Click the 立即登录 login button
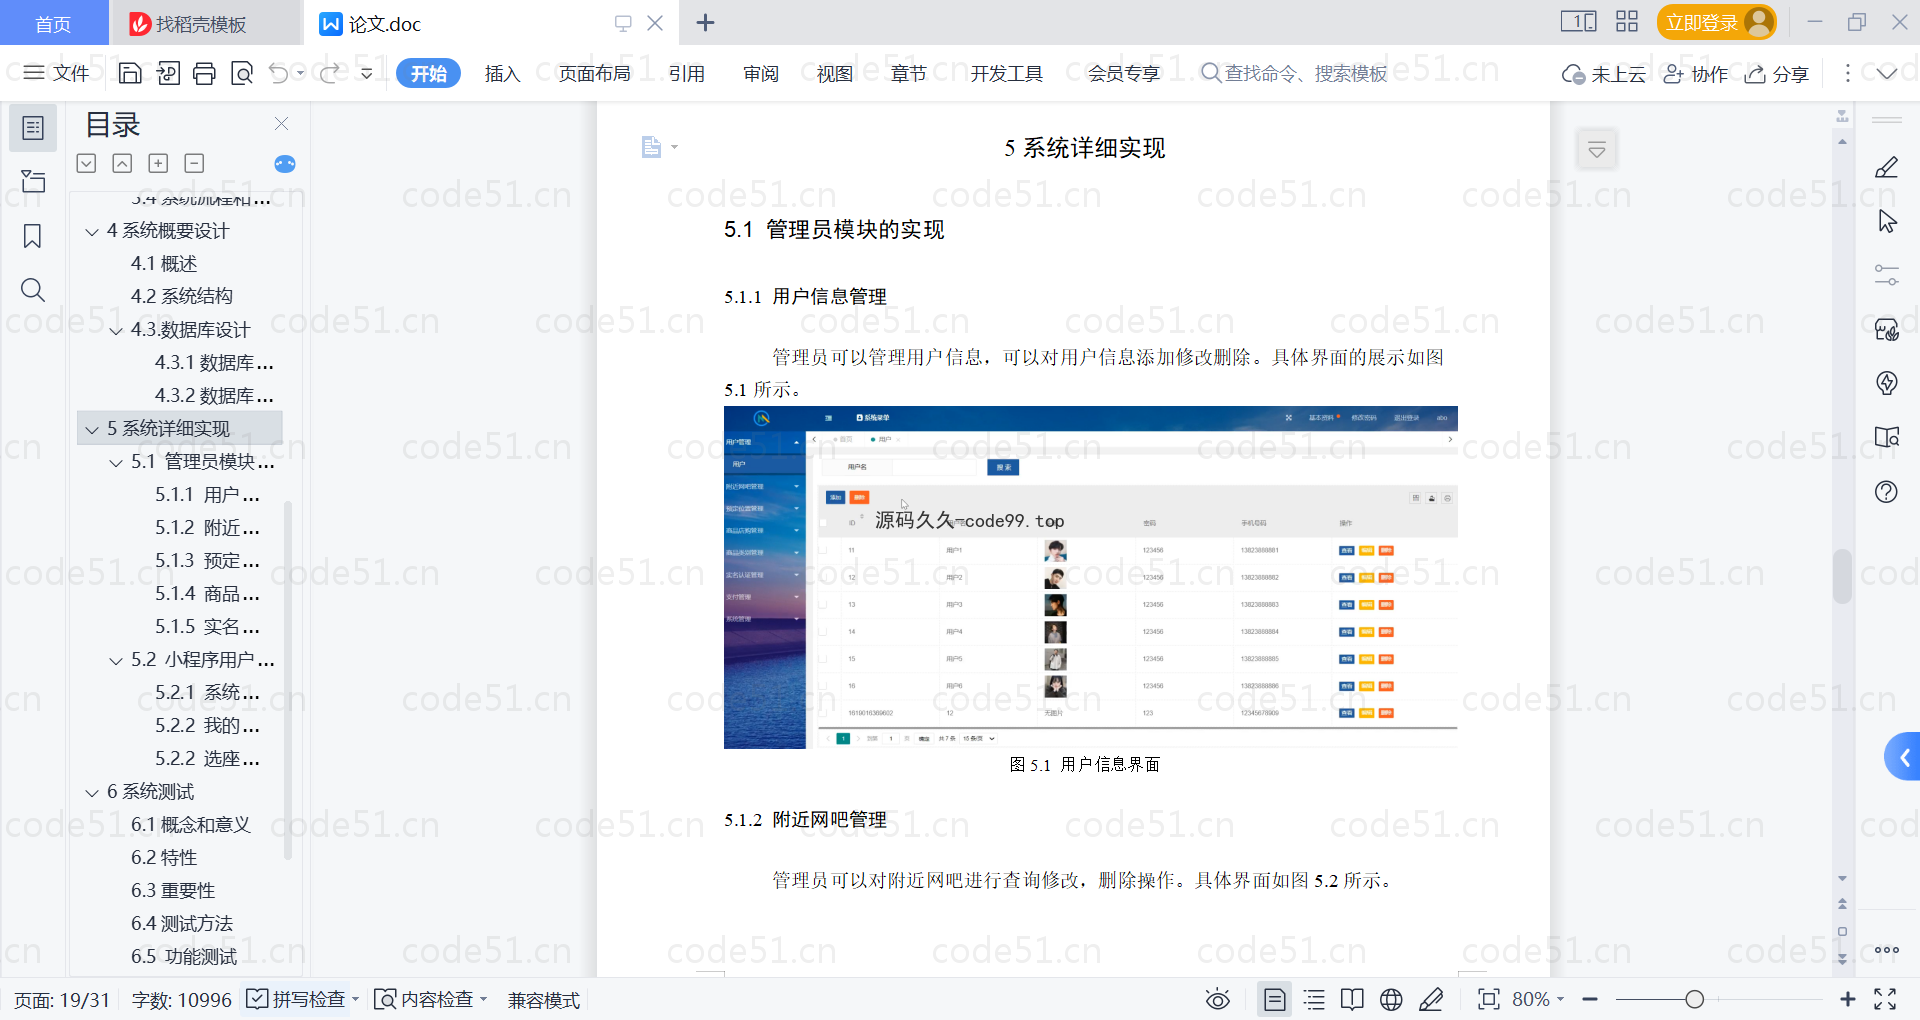Screen dimensions: 1920x1020 point(1716,22)
